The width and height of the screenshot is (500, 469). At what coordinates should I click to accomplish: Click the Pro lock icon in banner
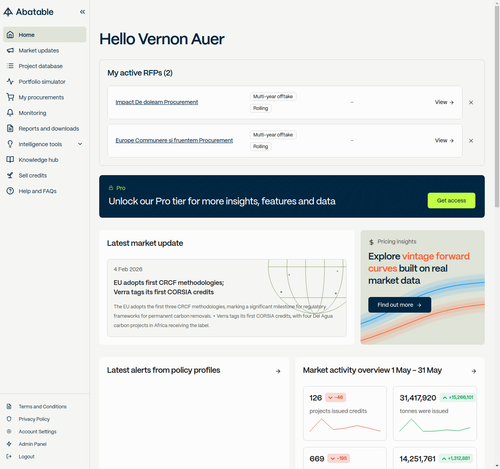point(111,188)
